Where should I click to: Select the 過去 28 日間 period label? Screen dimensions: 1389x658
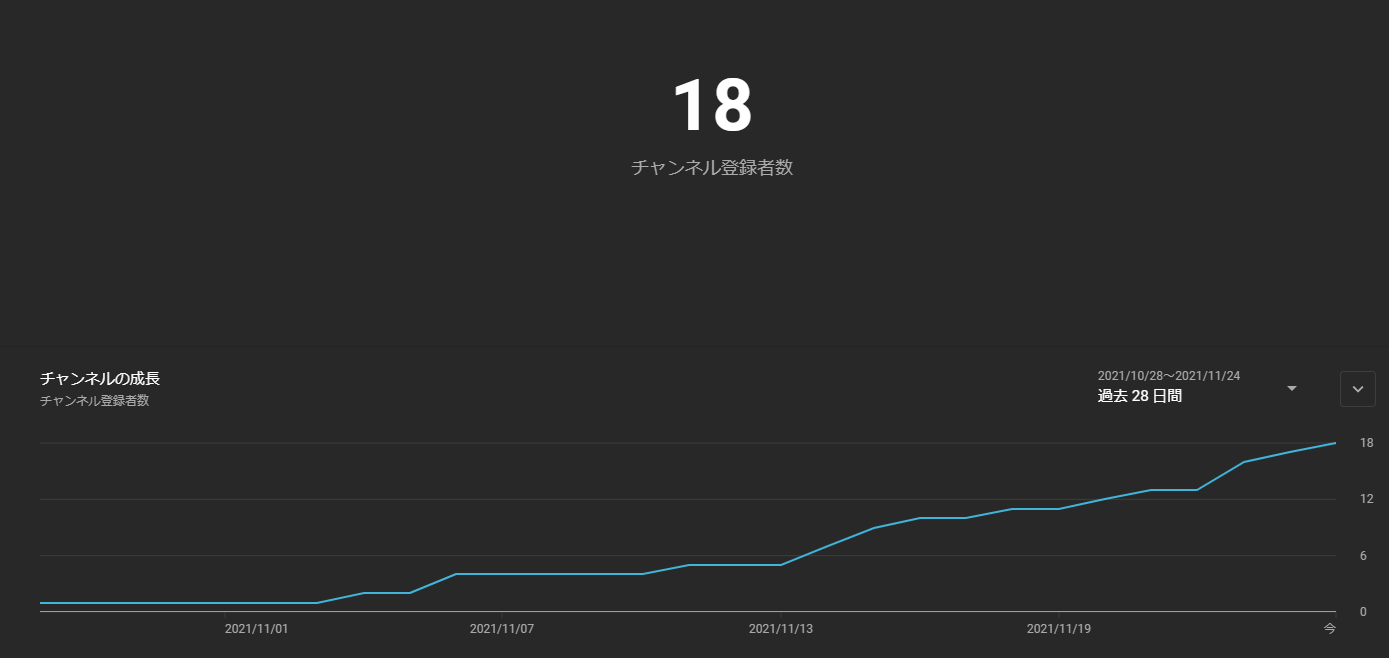[1139, 396]
